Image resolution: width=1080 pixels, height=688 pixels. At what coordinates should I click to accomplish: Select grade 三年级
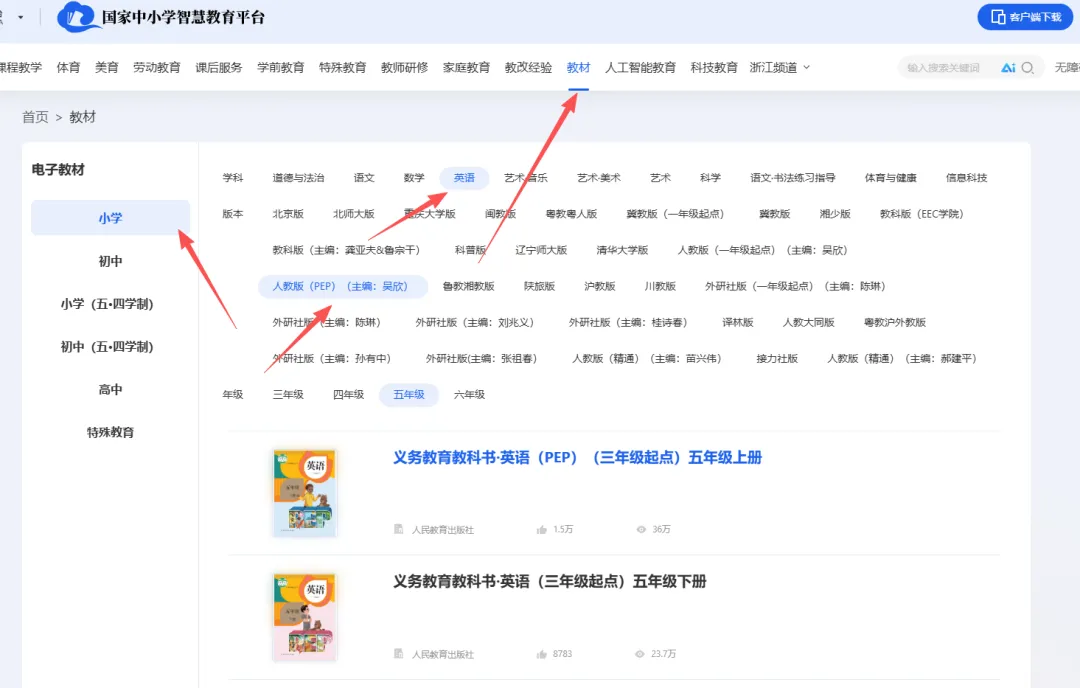click(x=288, y=395)
